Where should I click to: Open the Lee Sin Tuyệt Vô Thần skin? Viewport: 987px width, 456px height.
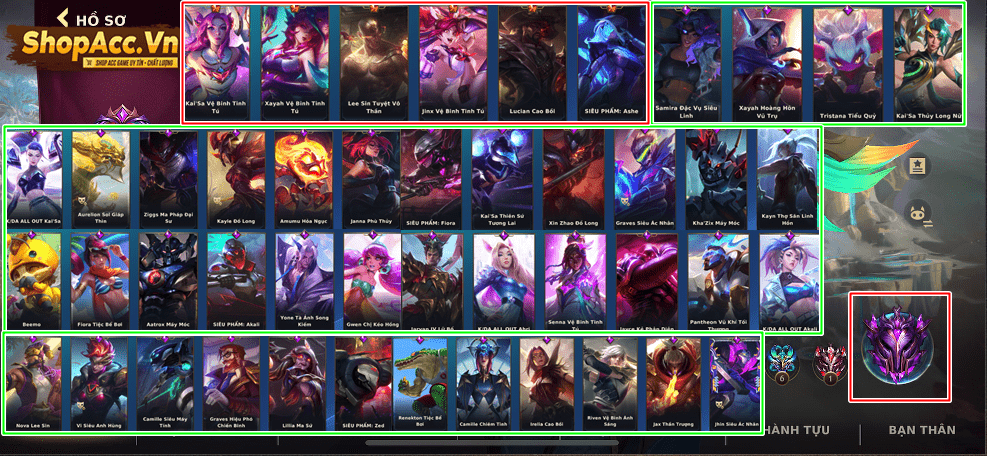tap(374, 63)
